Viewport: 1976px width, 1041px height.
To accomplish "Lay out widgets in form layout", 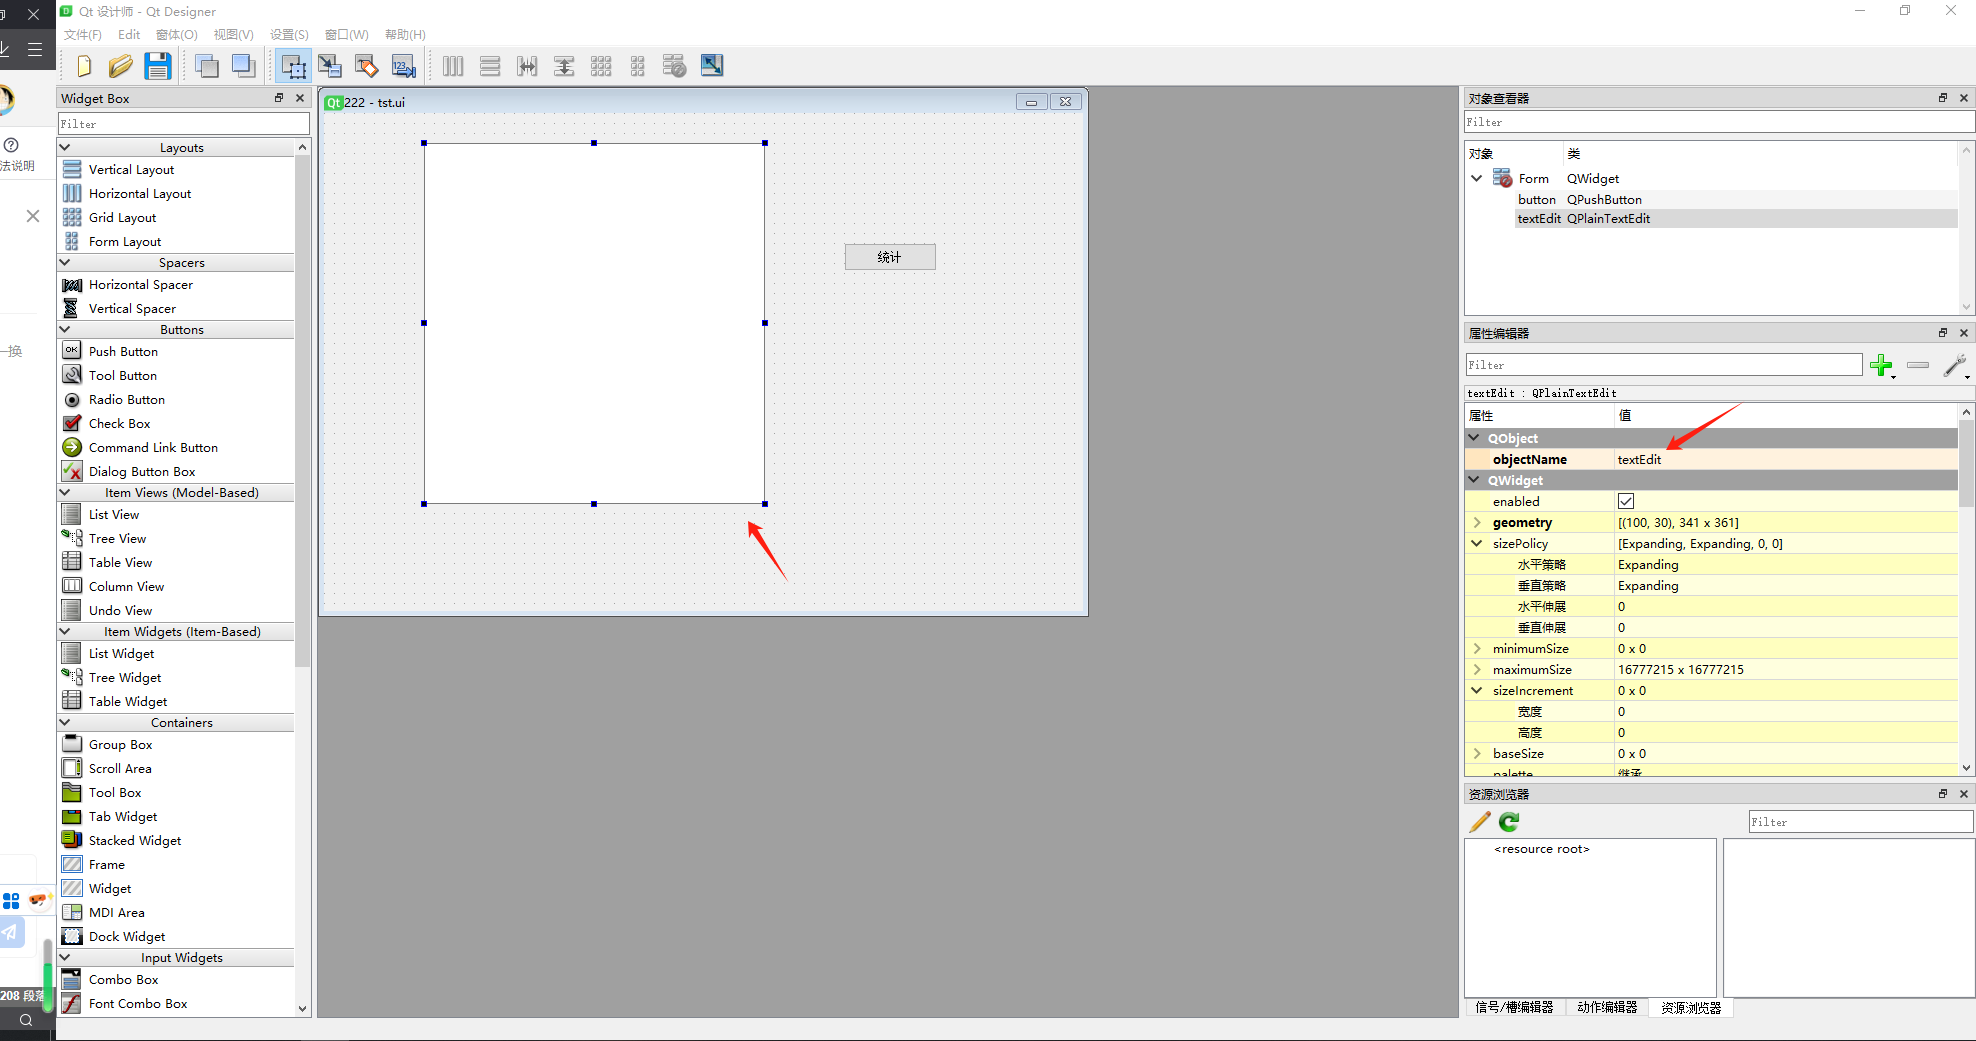I will point(638,66).
